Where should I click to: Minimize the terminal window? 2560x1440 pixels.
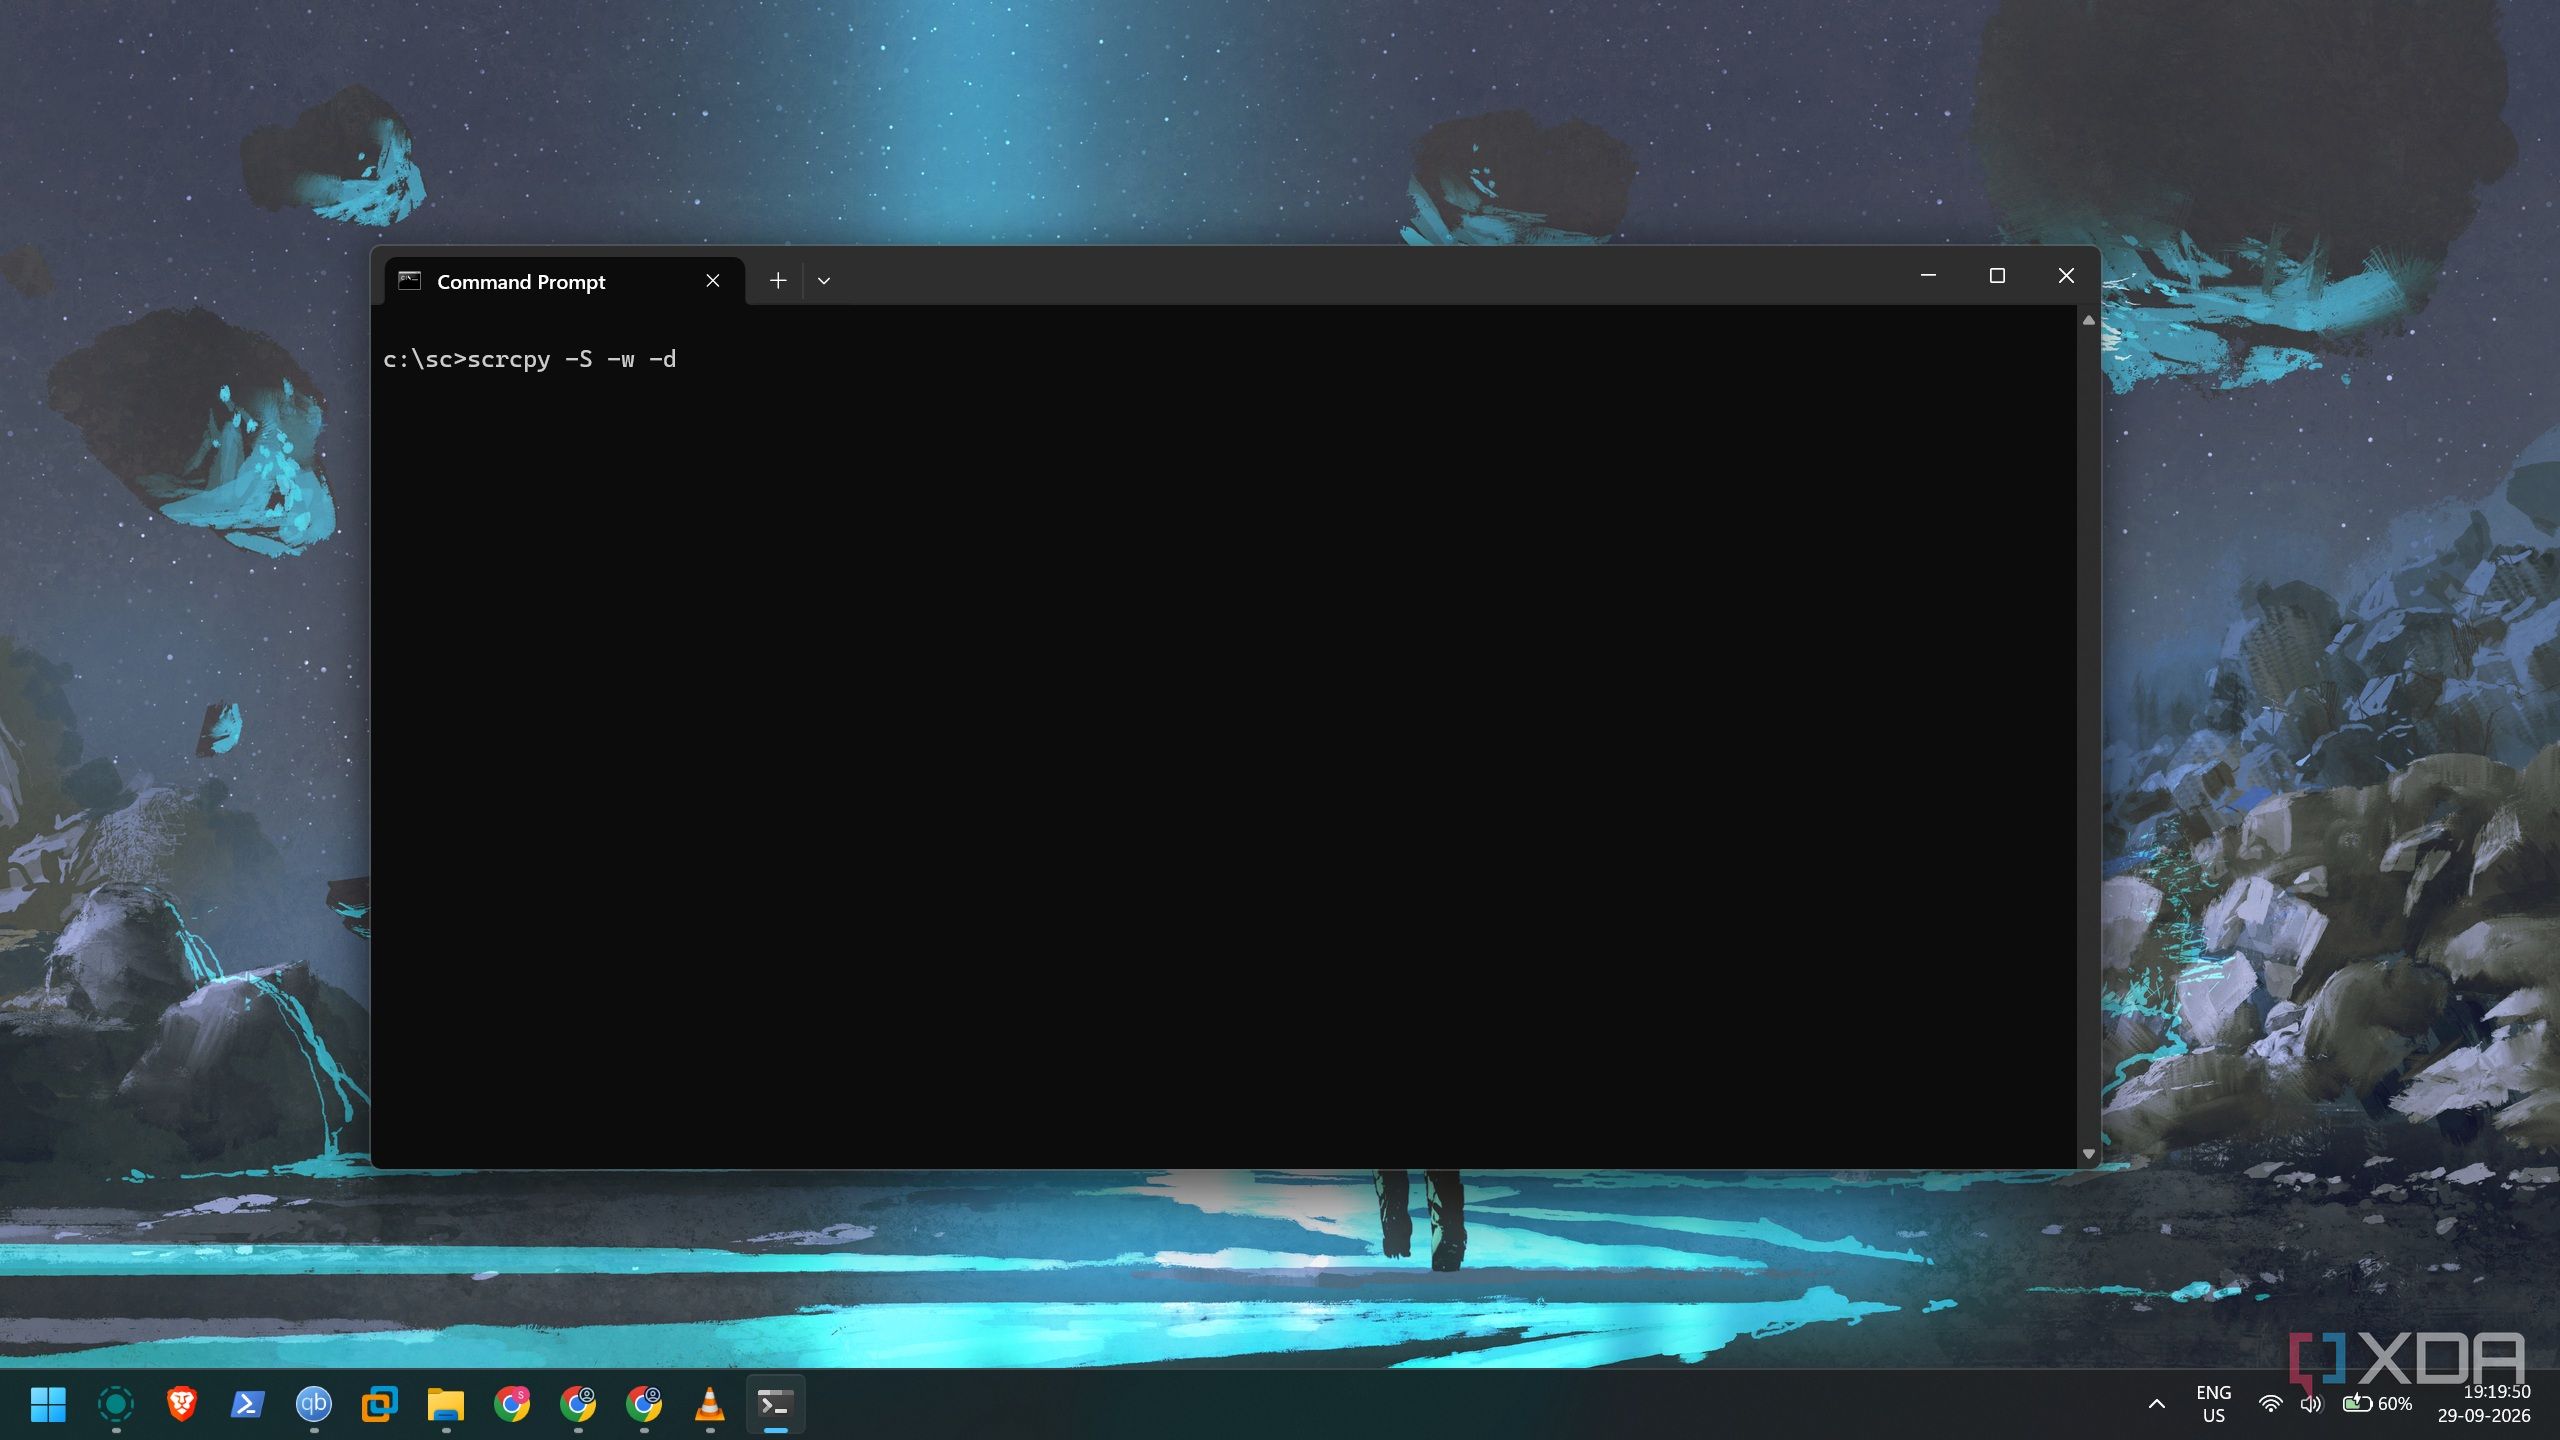pyautogui.click(x=1928, y=275)
